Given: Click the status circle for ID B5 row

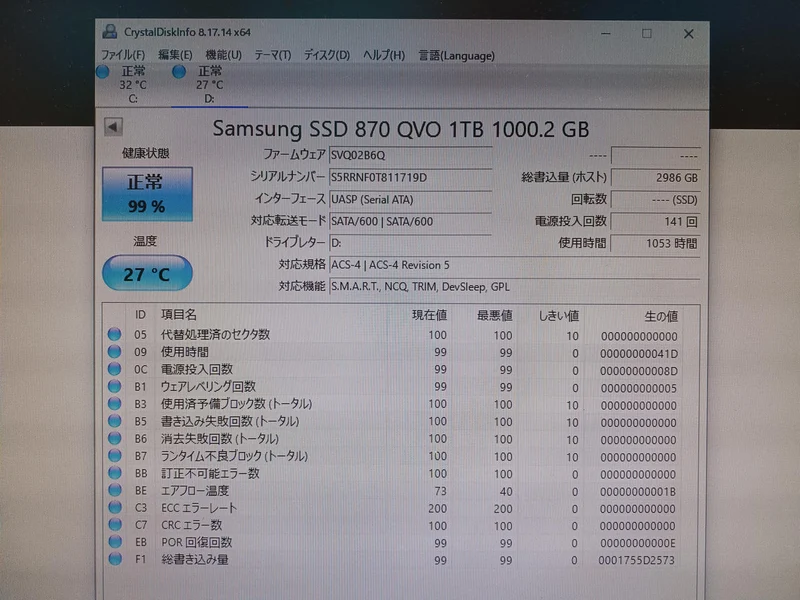Looking at the screenshot, I should (114, 421).
